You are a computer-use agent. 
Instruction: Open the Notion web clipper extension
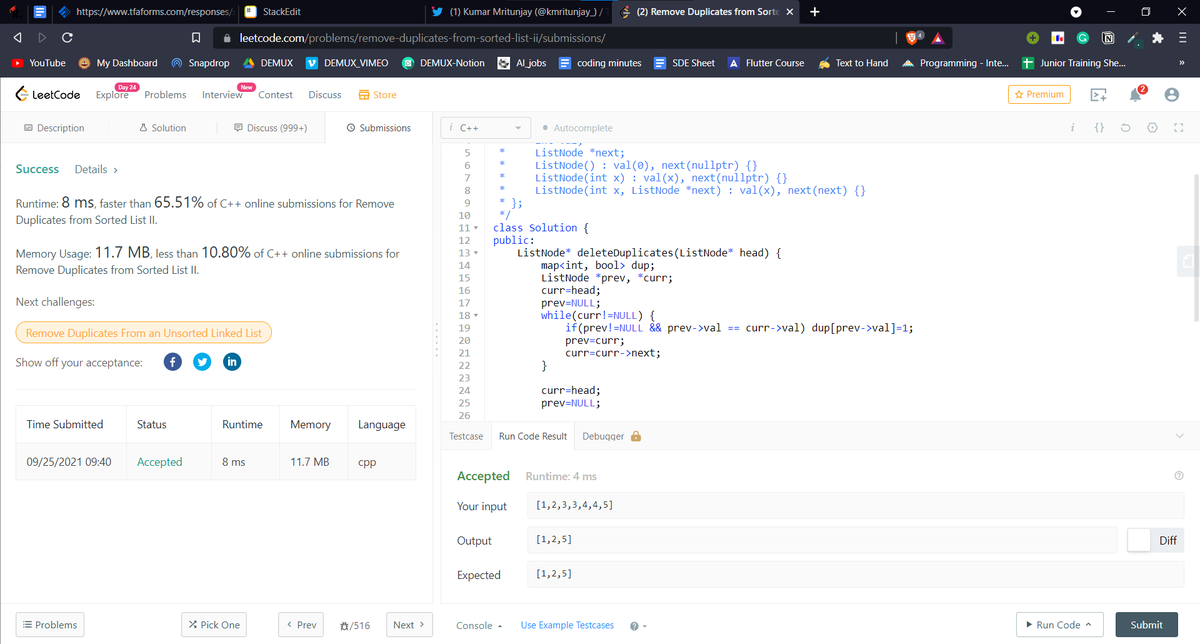point(1108,37)
